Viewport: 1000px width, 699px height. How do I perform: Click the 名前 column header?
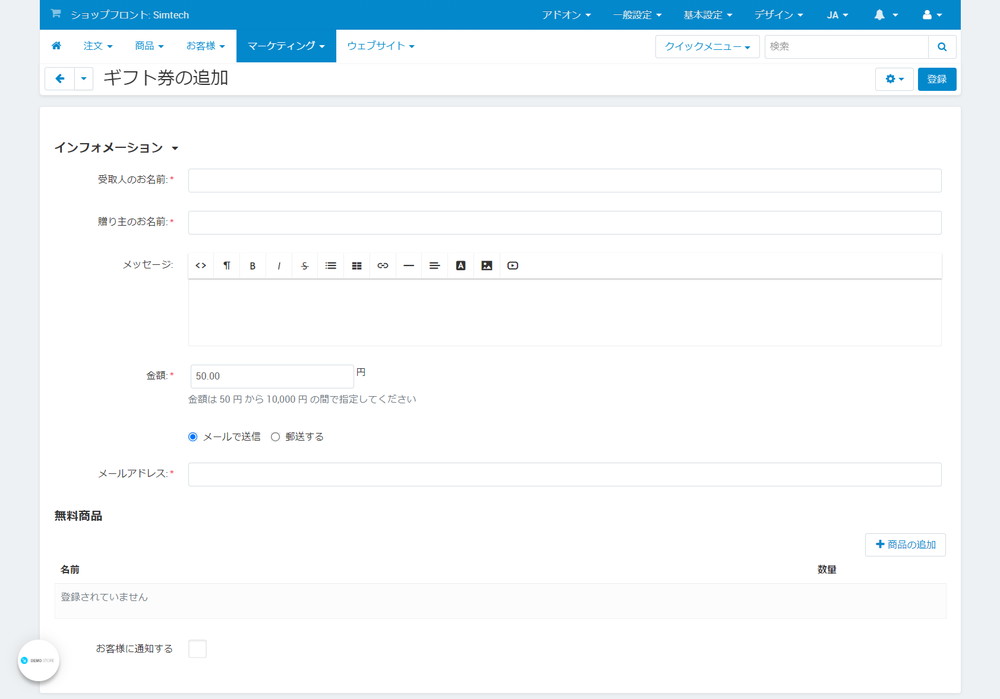70,570
